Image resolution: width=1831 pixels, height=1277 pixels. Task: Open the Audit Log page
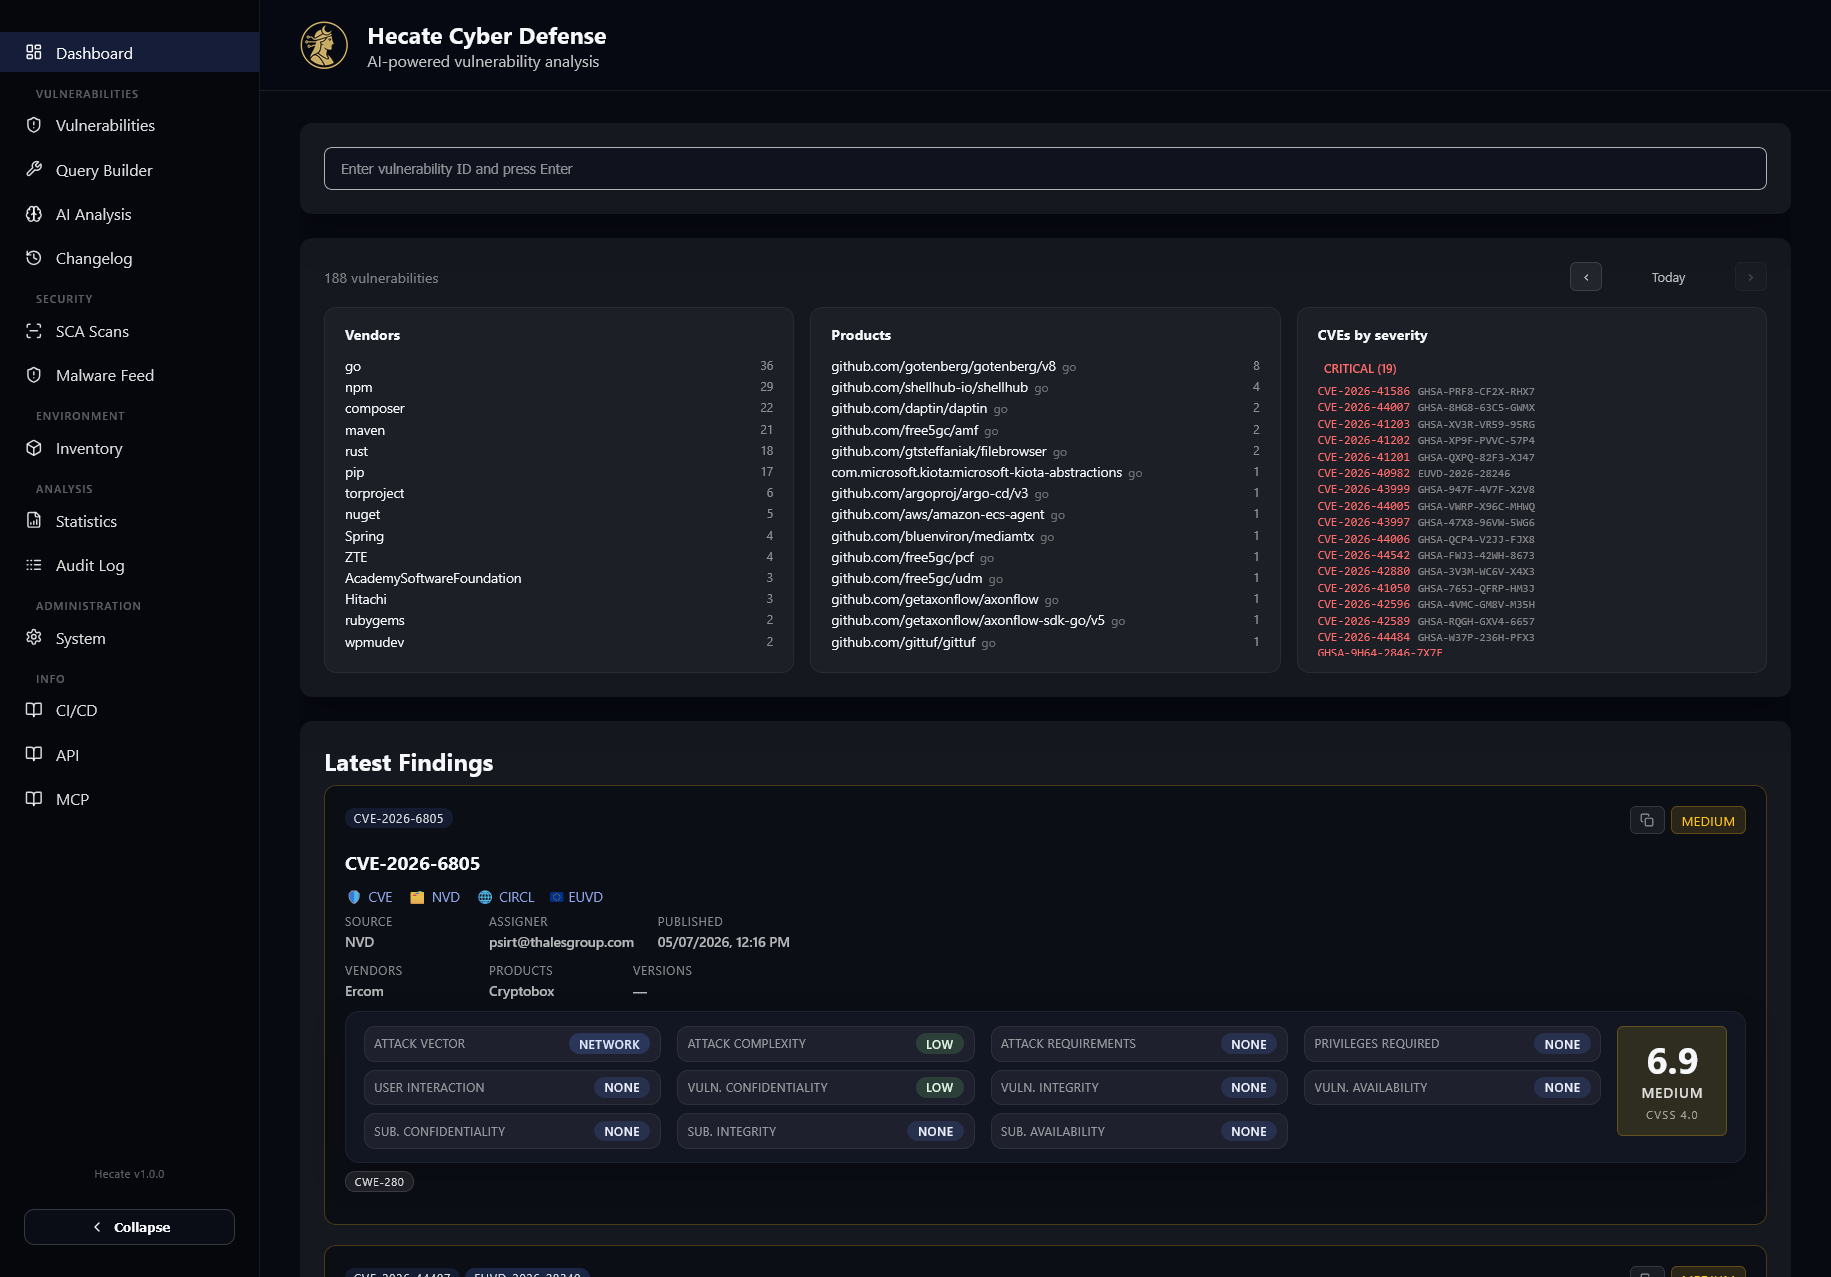point(130,565)
